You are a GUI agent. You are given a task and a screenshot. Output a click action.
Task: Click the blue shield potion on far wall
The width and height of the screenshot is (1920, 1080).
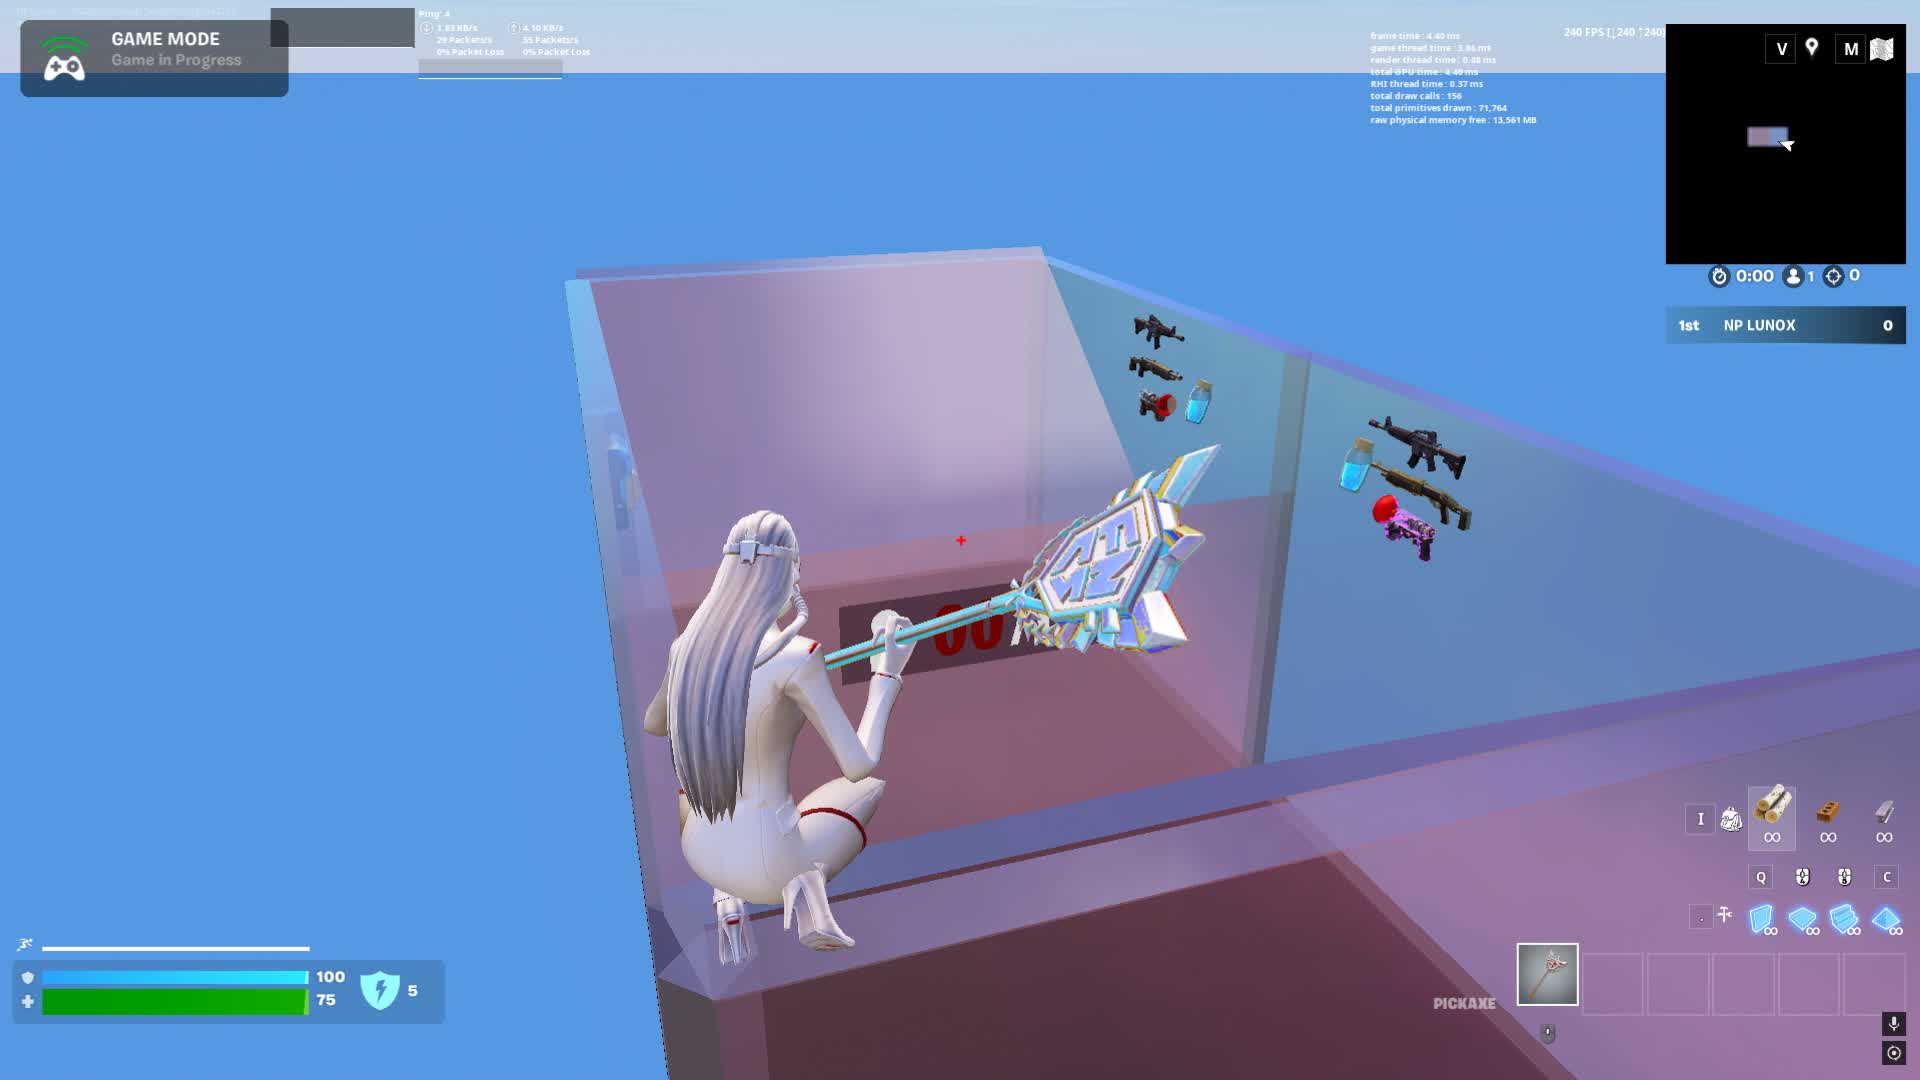(x=1198, y=401)
